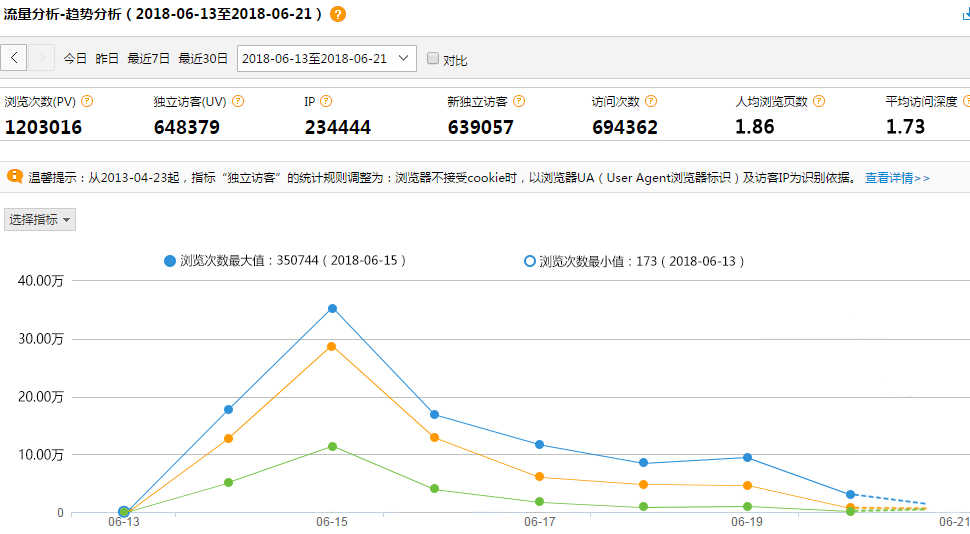Select the 最近30日 time range
Screen dimensions: 970x534
click(203, 59)
